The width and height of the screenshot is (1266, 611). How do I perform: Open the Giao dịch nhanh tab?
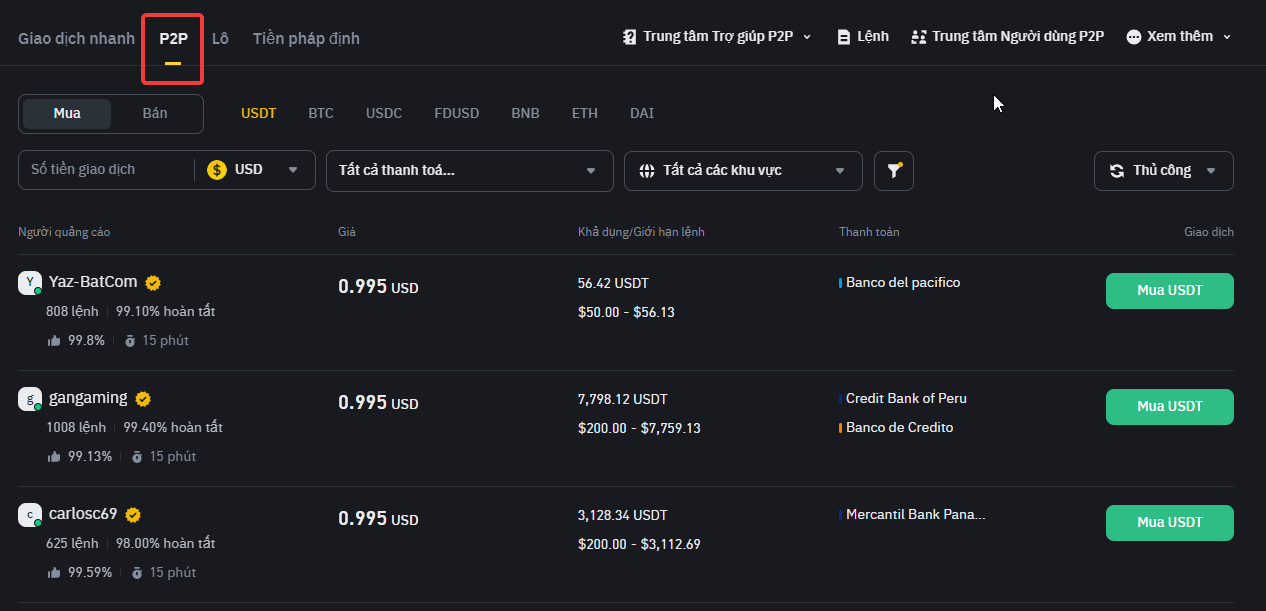tap(76, 39)
